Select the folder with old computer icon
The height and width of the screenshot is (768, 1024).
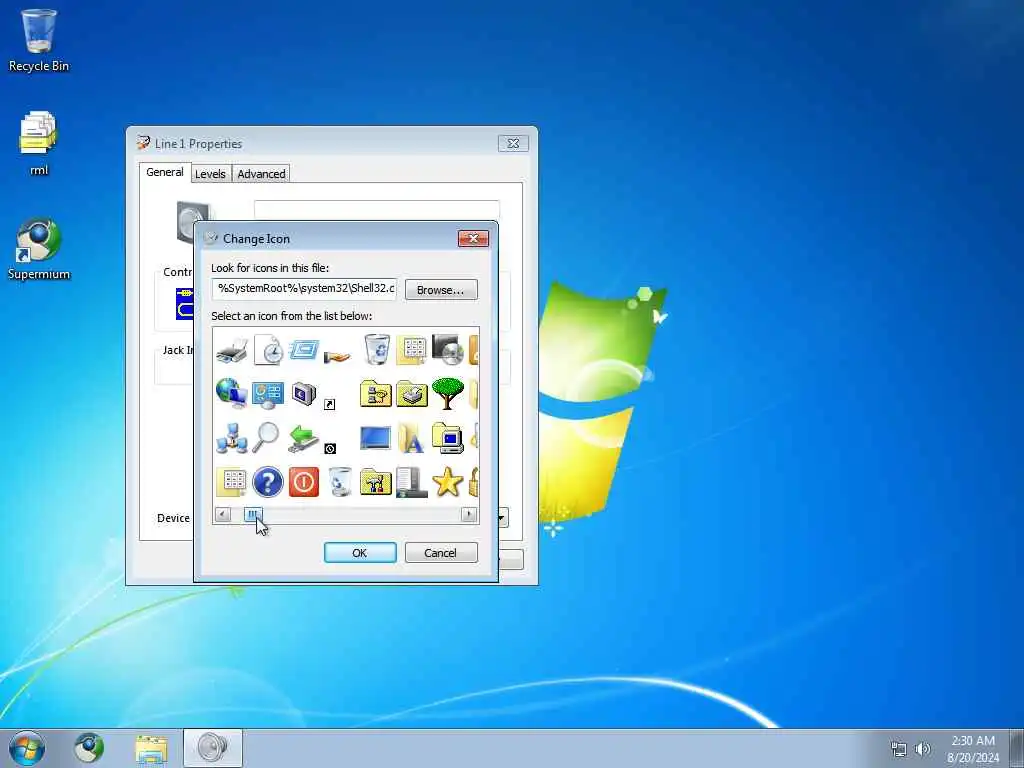tap(448, 438)
